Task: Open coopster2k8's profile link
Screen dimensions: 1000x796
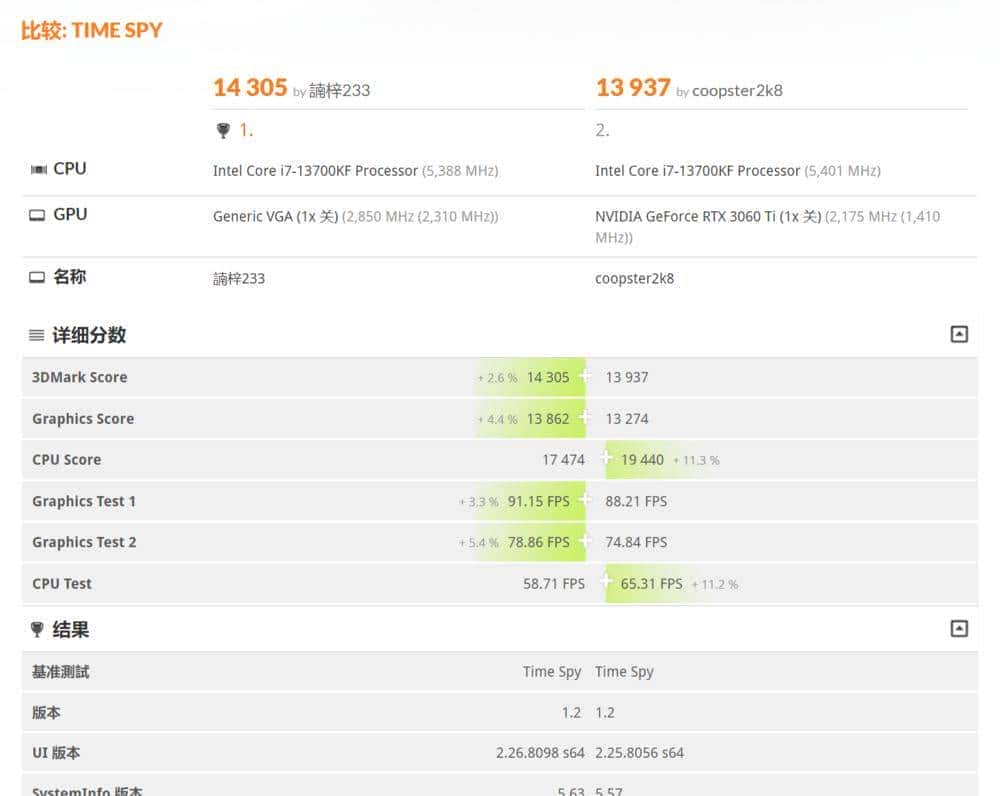Action: click(737, 90)
